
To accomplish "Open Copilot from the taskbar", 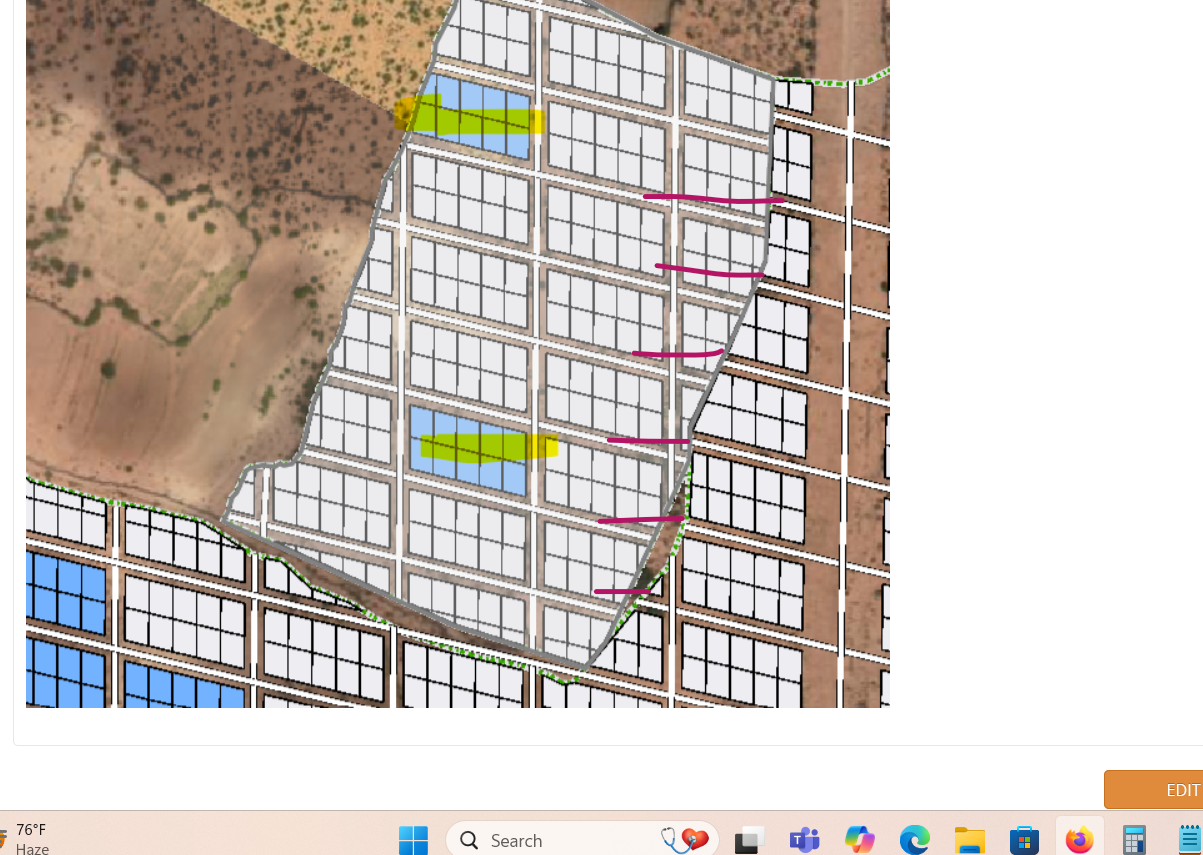I will tap(859, 840).
